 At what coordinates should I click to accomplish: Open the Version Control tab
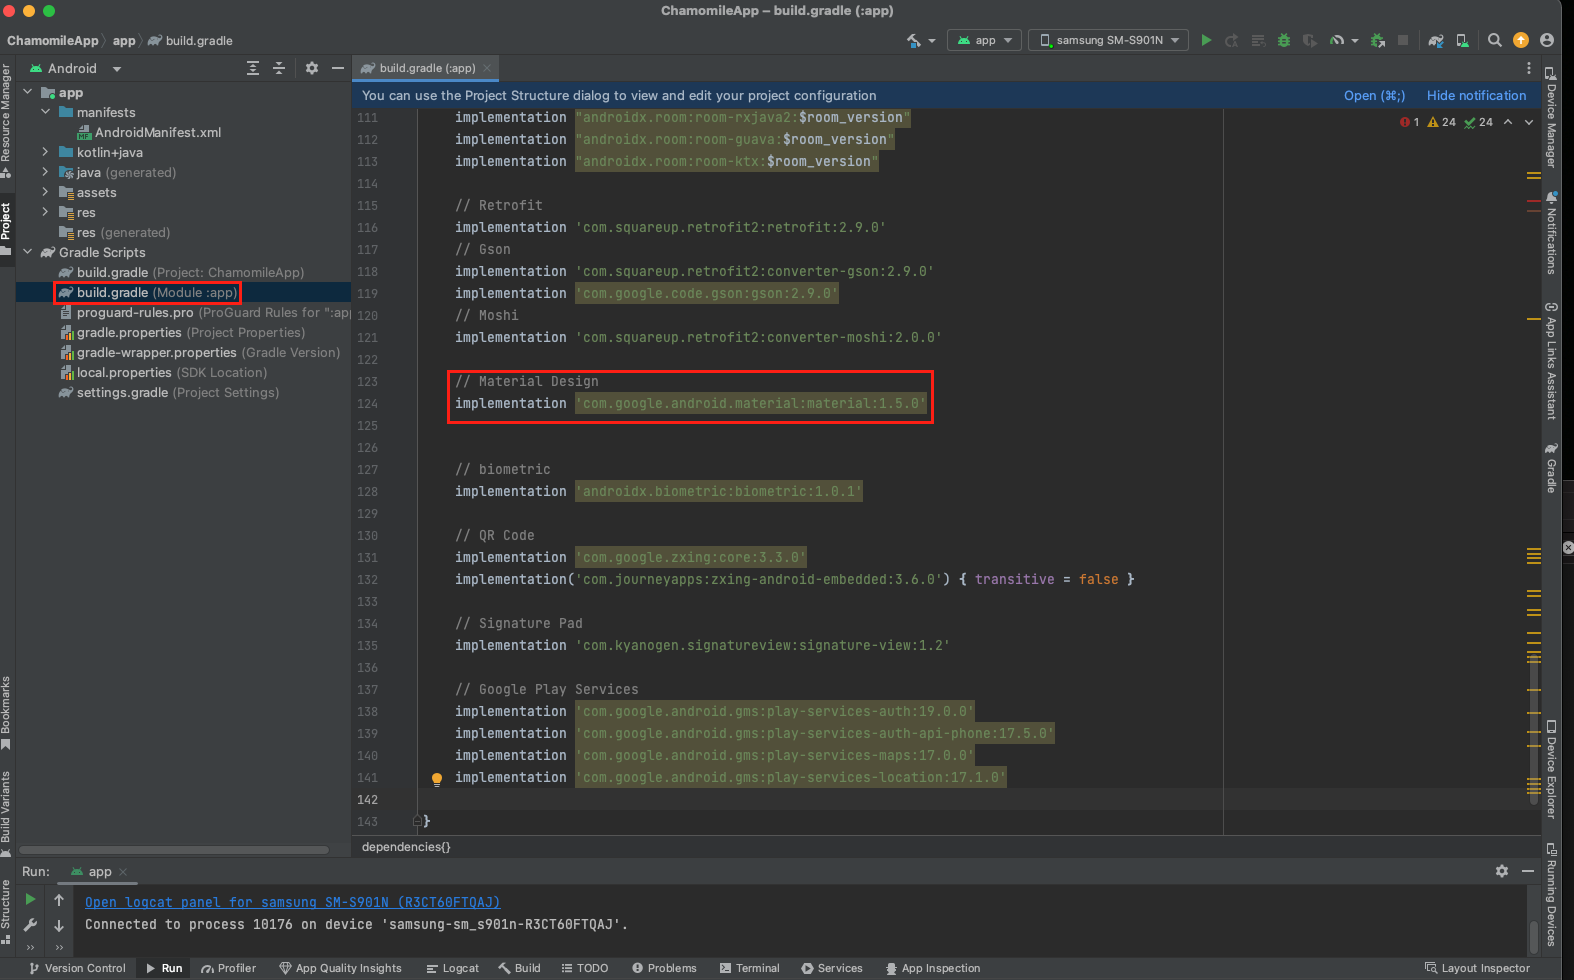(77, 968)
